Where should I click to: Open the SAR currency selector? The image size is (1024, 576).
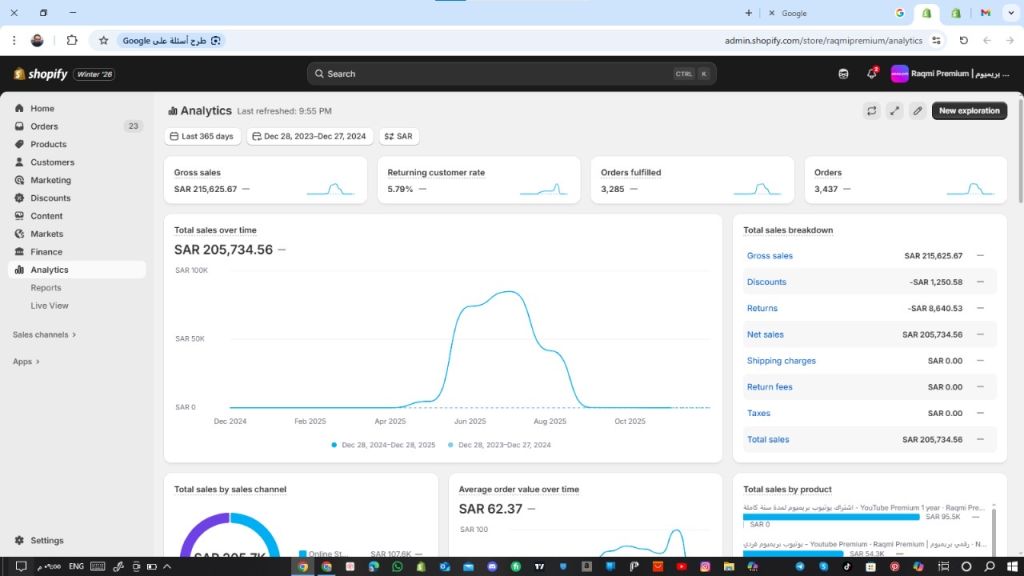tap(398, 136)
